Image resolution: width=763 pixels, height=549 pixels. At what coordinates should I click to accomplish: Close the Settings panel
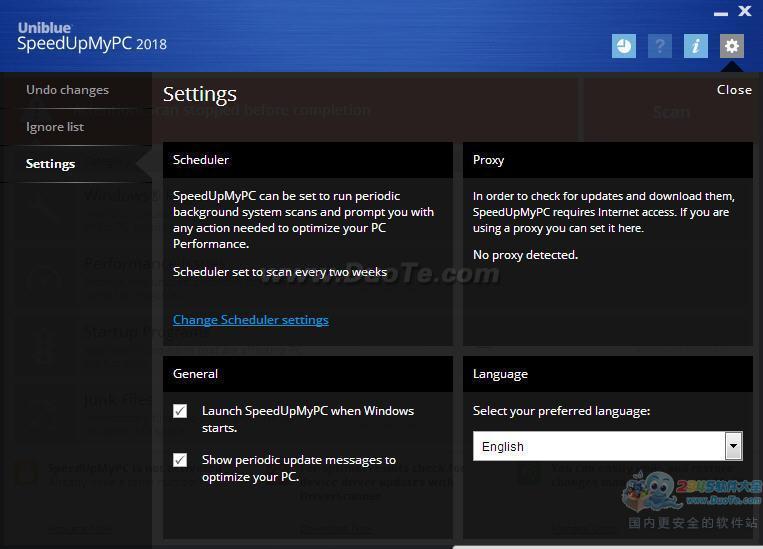(734, 90)
